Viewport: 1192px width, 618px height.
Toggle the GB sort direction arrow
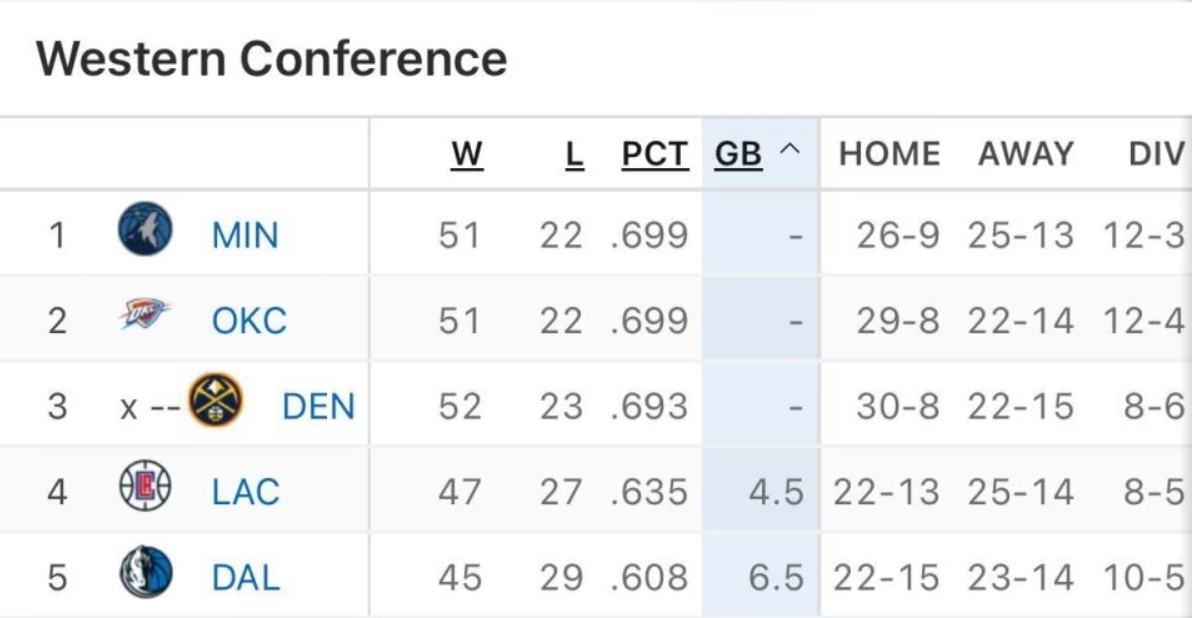pyautogui.click(x=791, y=149)
